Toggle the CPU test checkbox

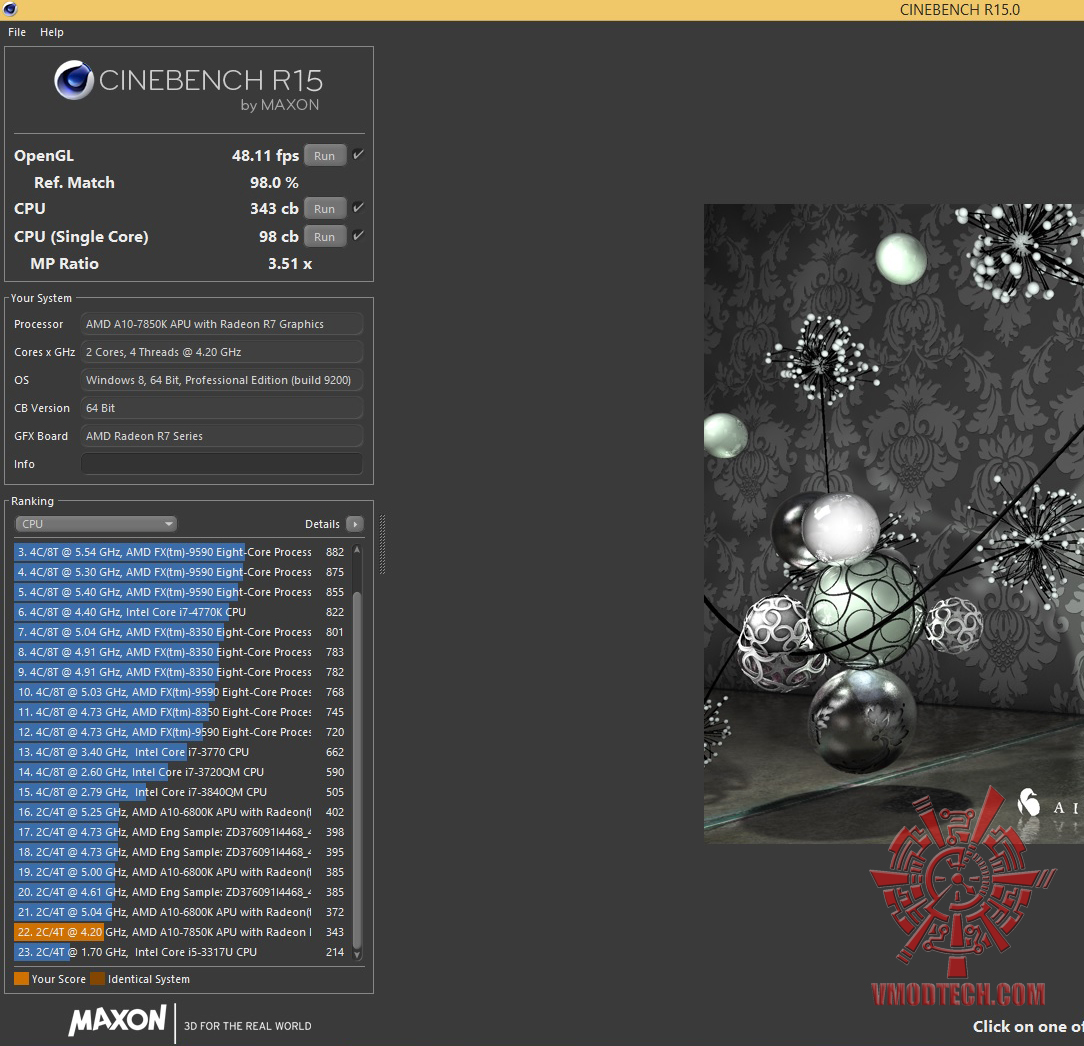(358, 207)
